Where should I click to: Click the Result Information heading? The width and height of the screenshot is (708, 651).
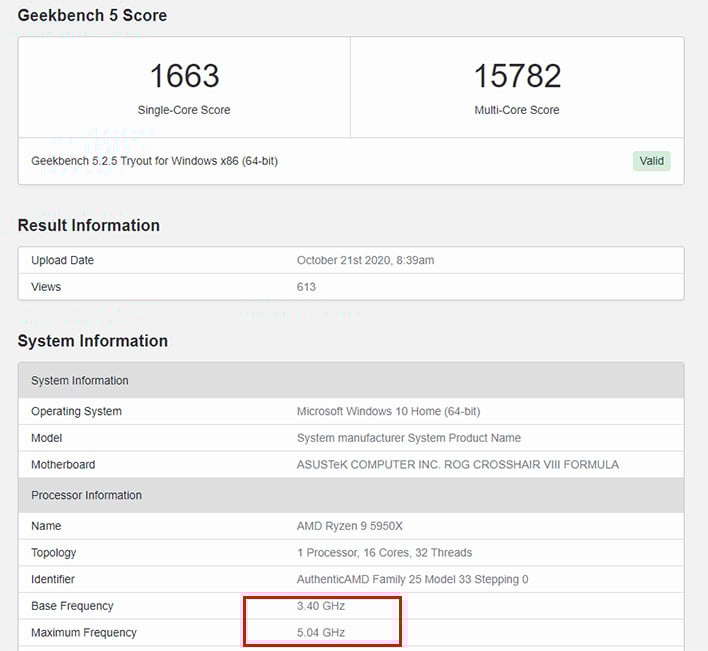[88, 225]
